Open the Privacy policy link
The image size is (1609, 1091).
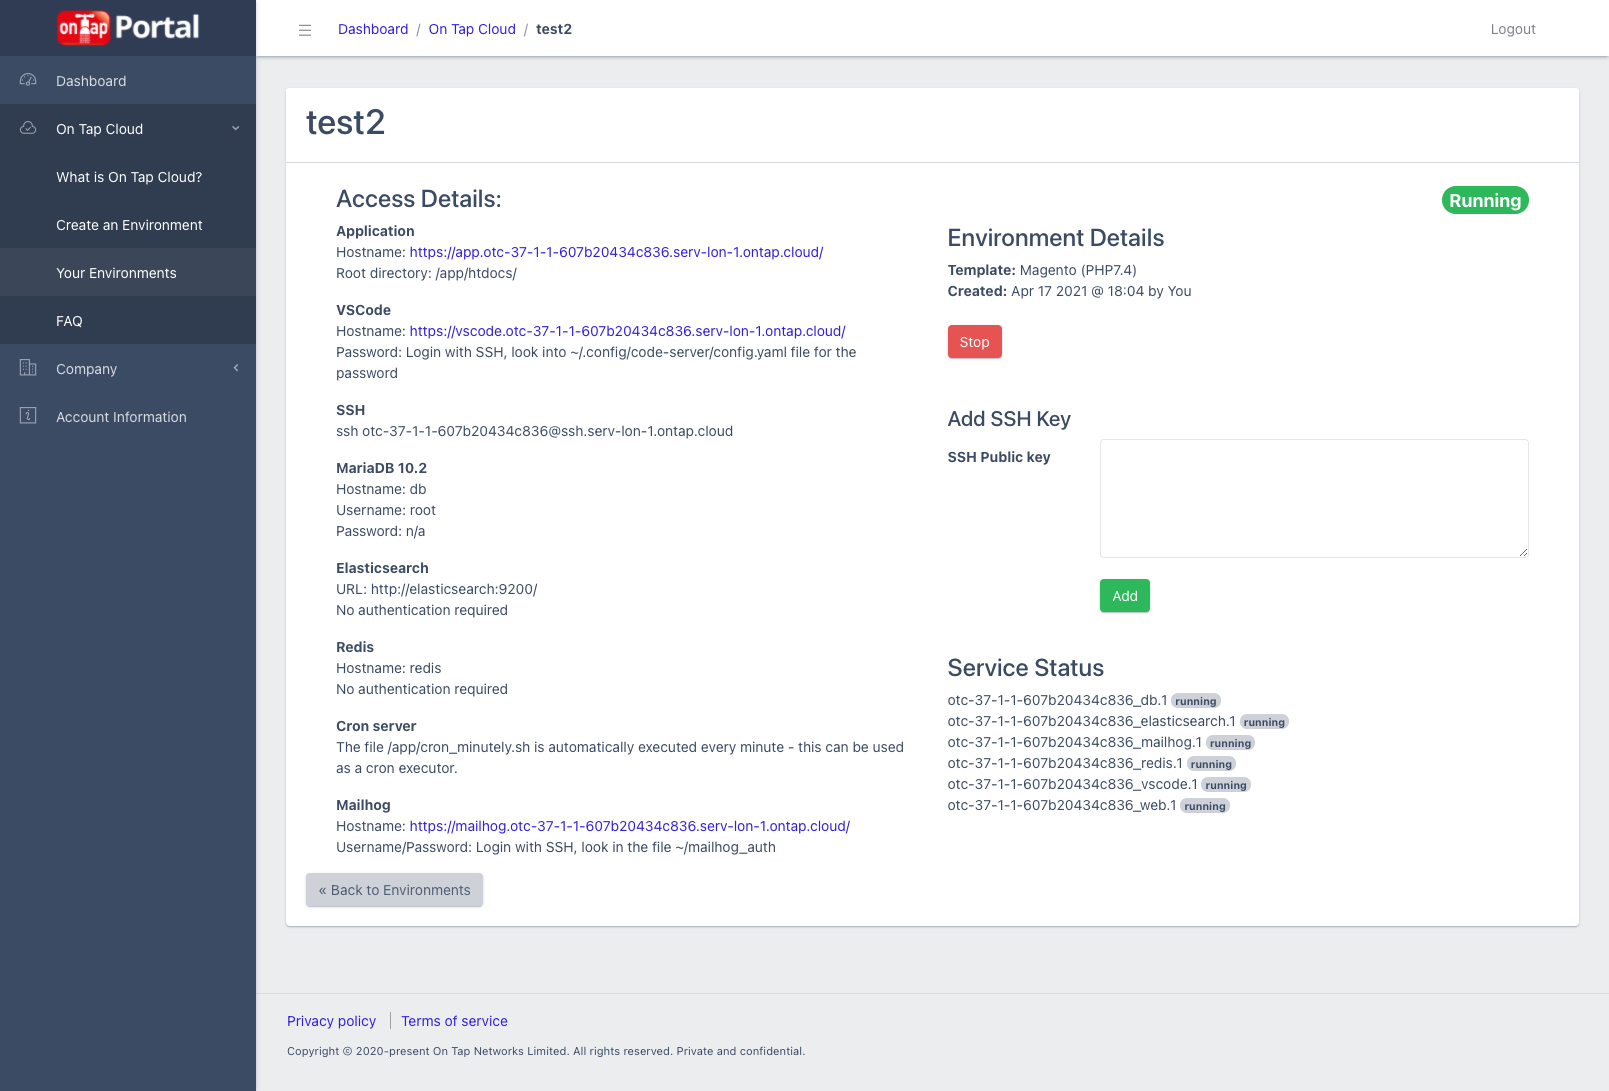click(331, 1021)
